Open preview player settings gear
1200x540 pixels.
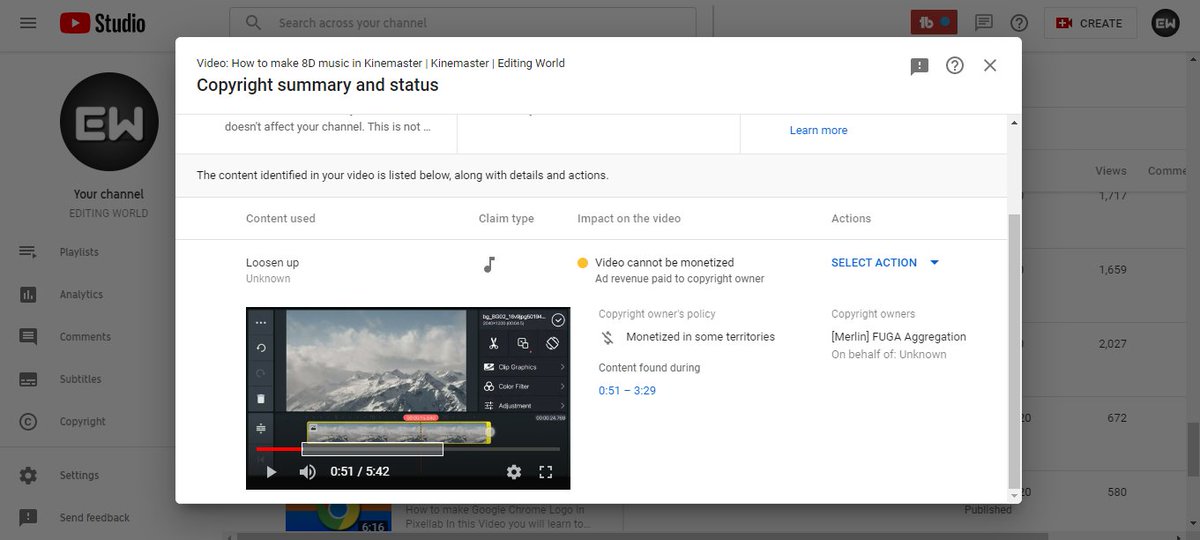(514, 472)
